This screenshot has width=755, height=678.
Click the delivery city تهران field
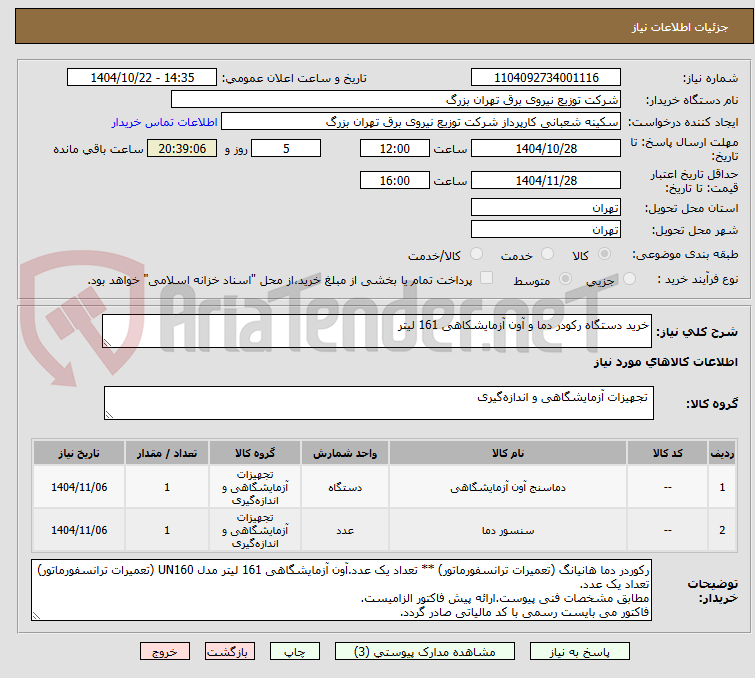(x=546, y=230)
